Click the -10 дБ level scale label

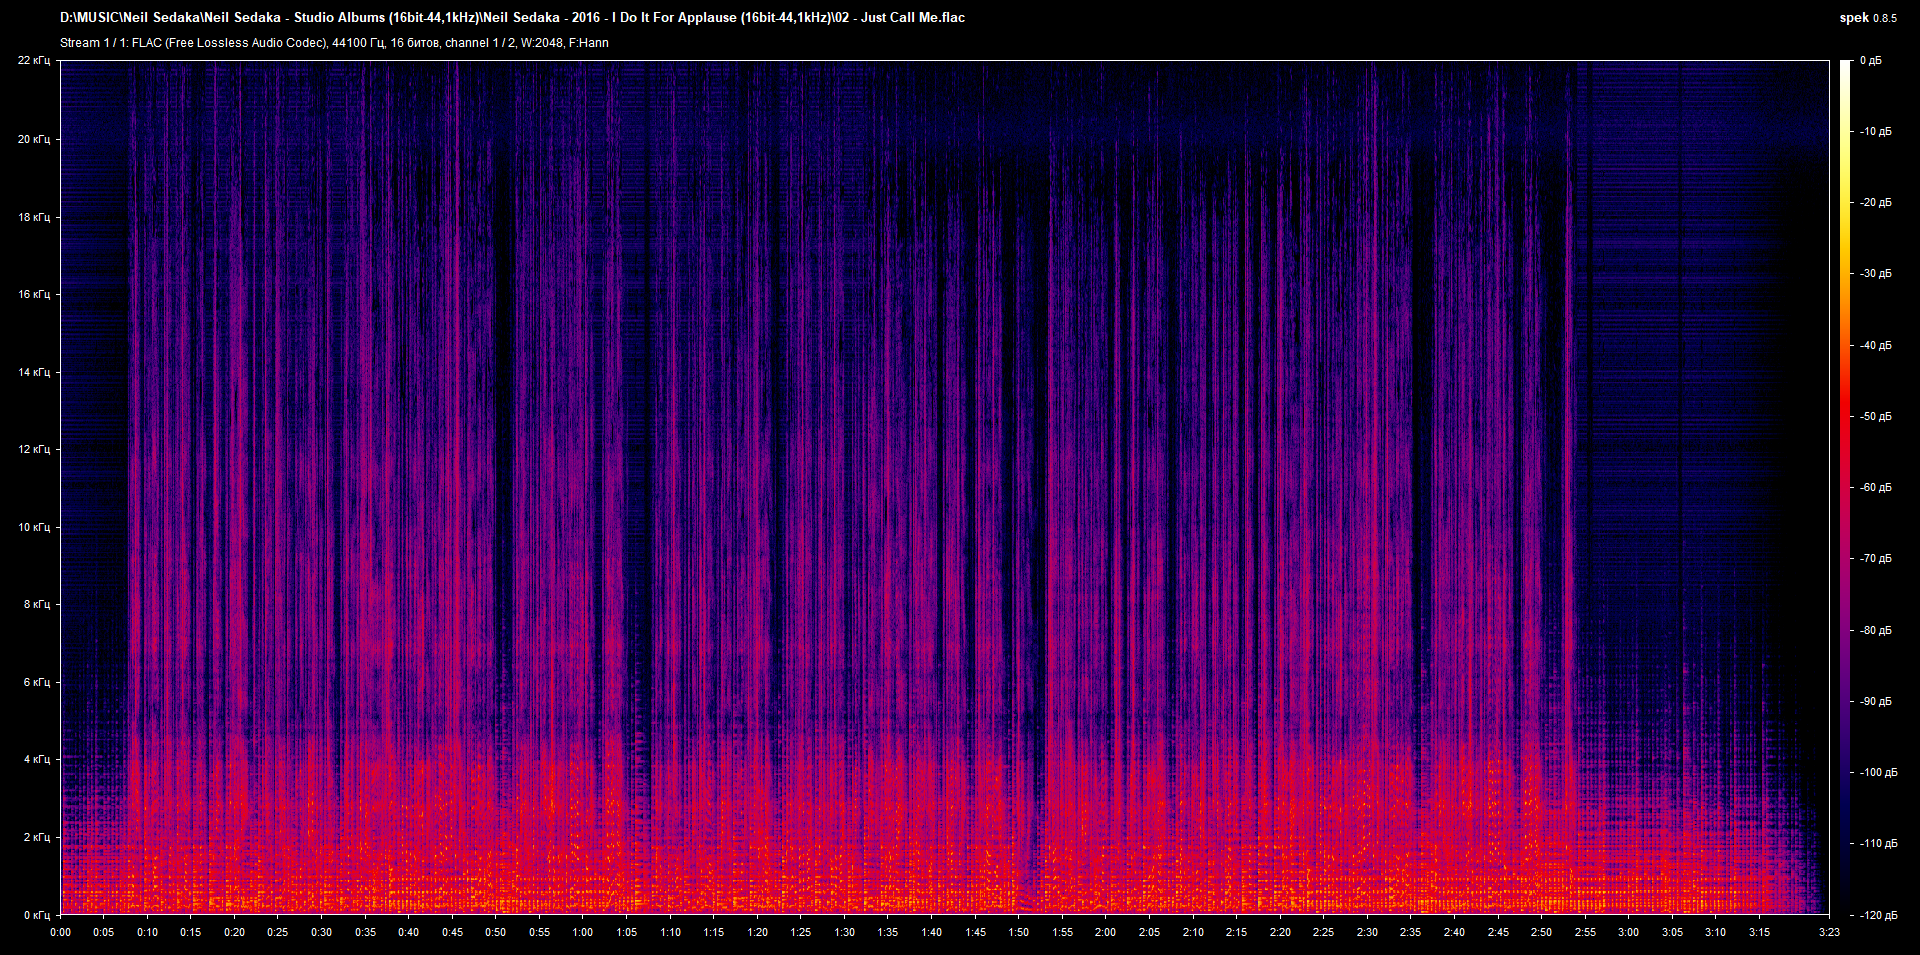click(1875, 131)
